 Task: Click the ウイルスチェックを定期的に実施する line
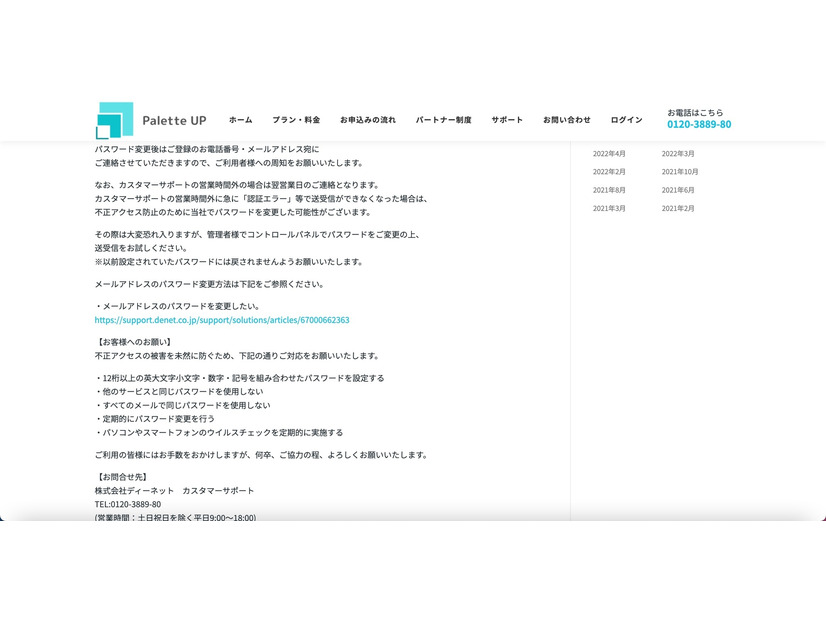pyautogui.click(x=219, y=432)
